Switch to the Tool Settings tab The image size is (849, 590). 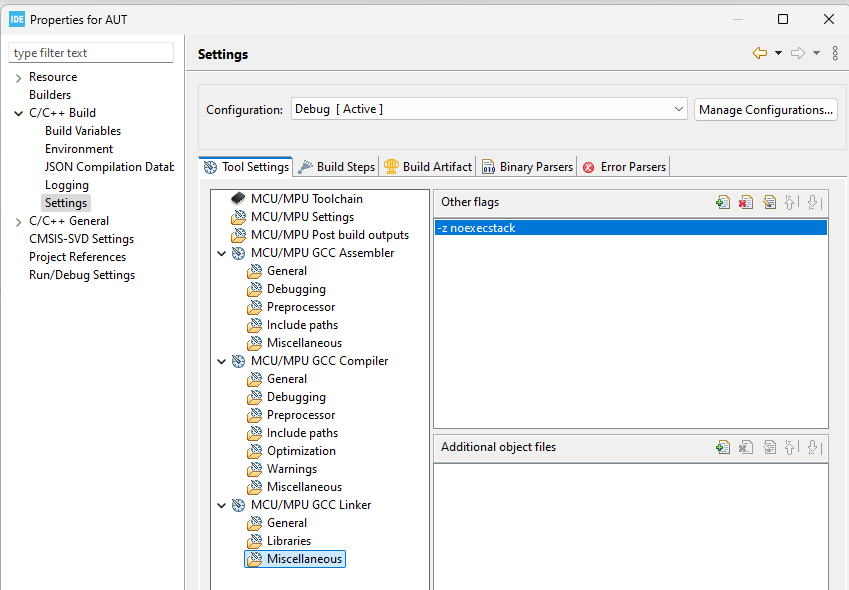246,167
